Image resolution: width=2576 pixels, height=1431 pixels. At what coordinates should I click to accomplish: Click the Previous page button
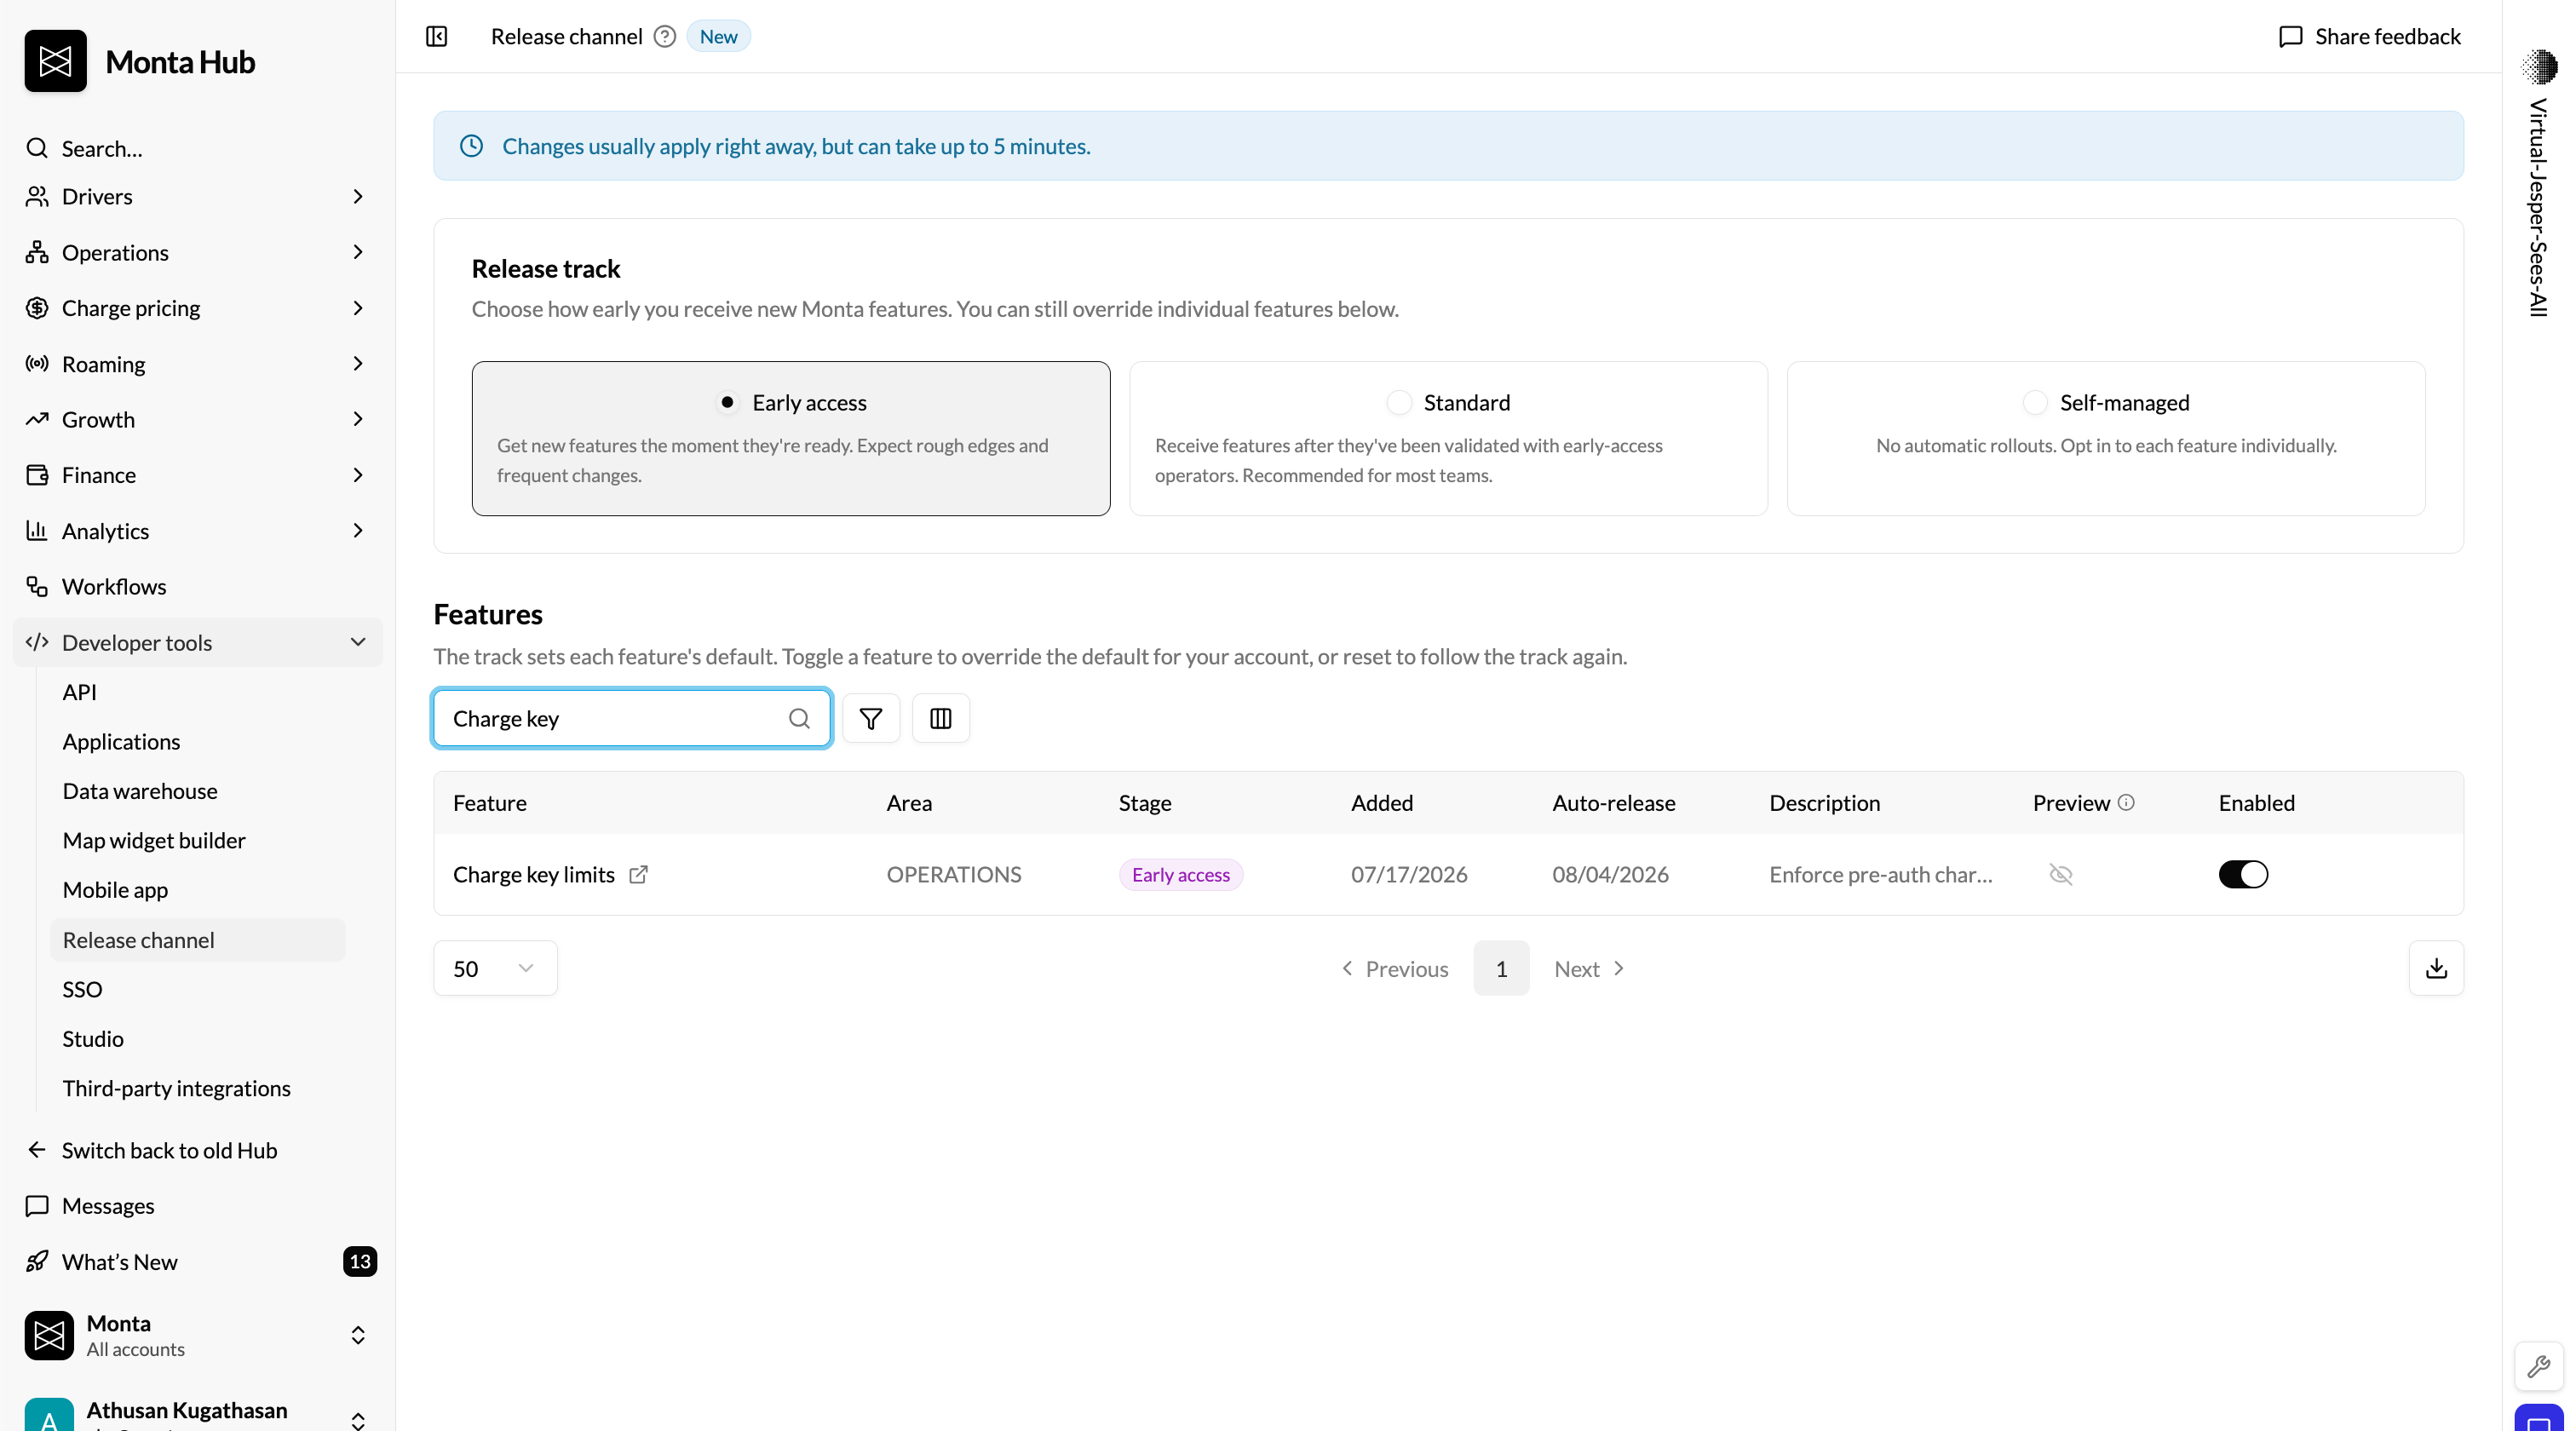click(x=1394, y=968)
